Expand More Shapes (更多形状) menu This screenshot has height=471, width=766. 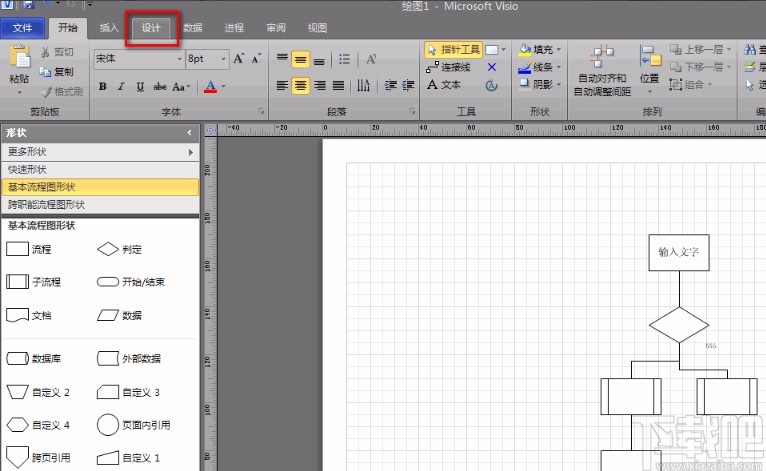click(x=100, y=152)
